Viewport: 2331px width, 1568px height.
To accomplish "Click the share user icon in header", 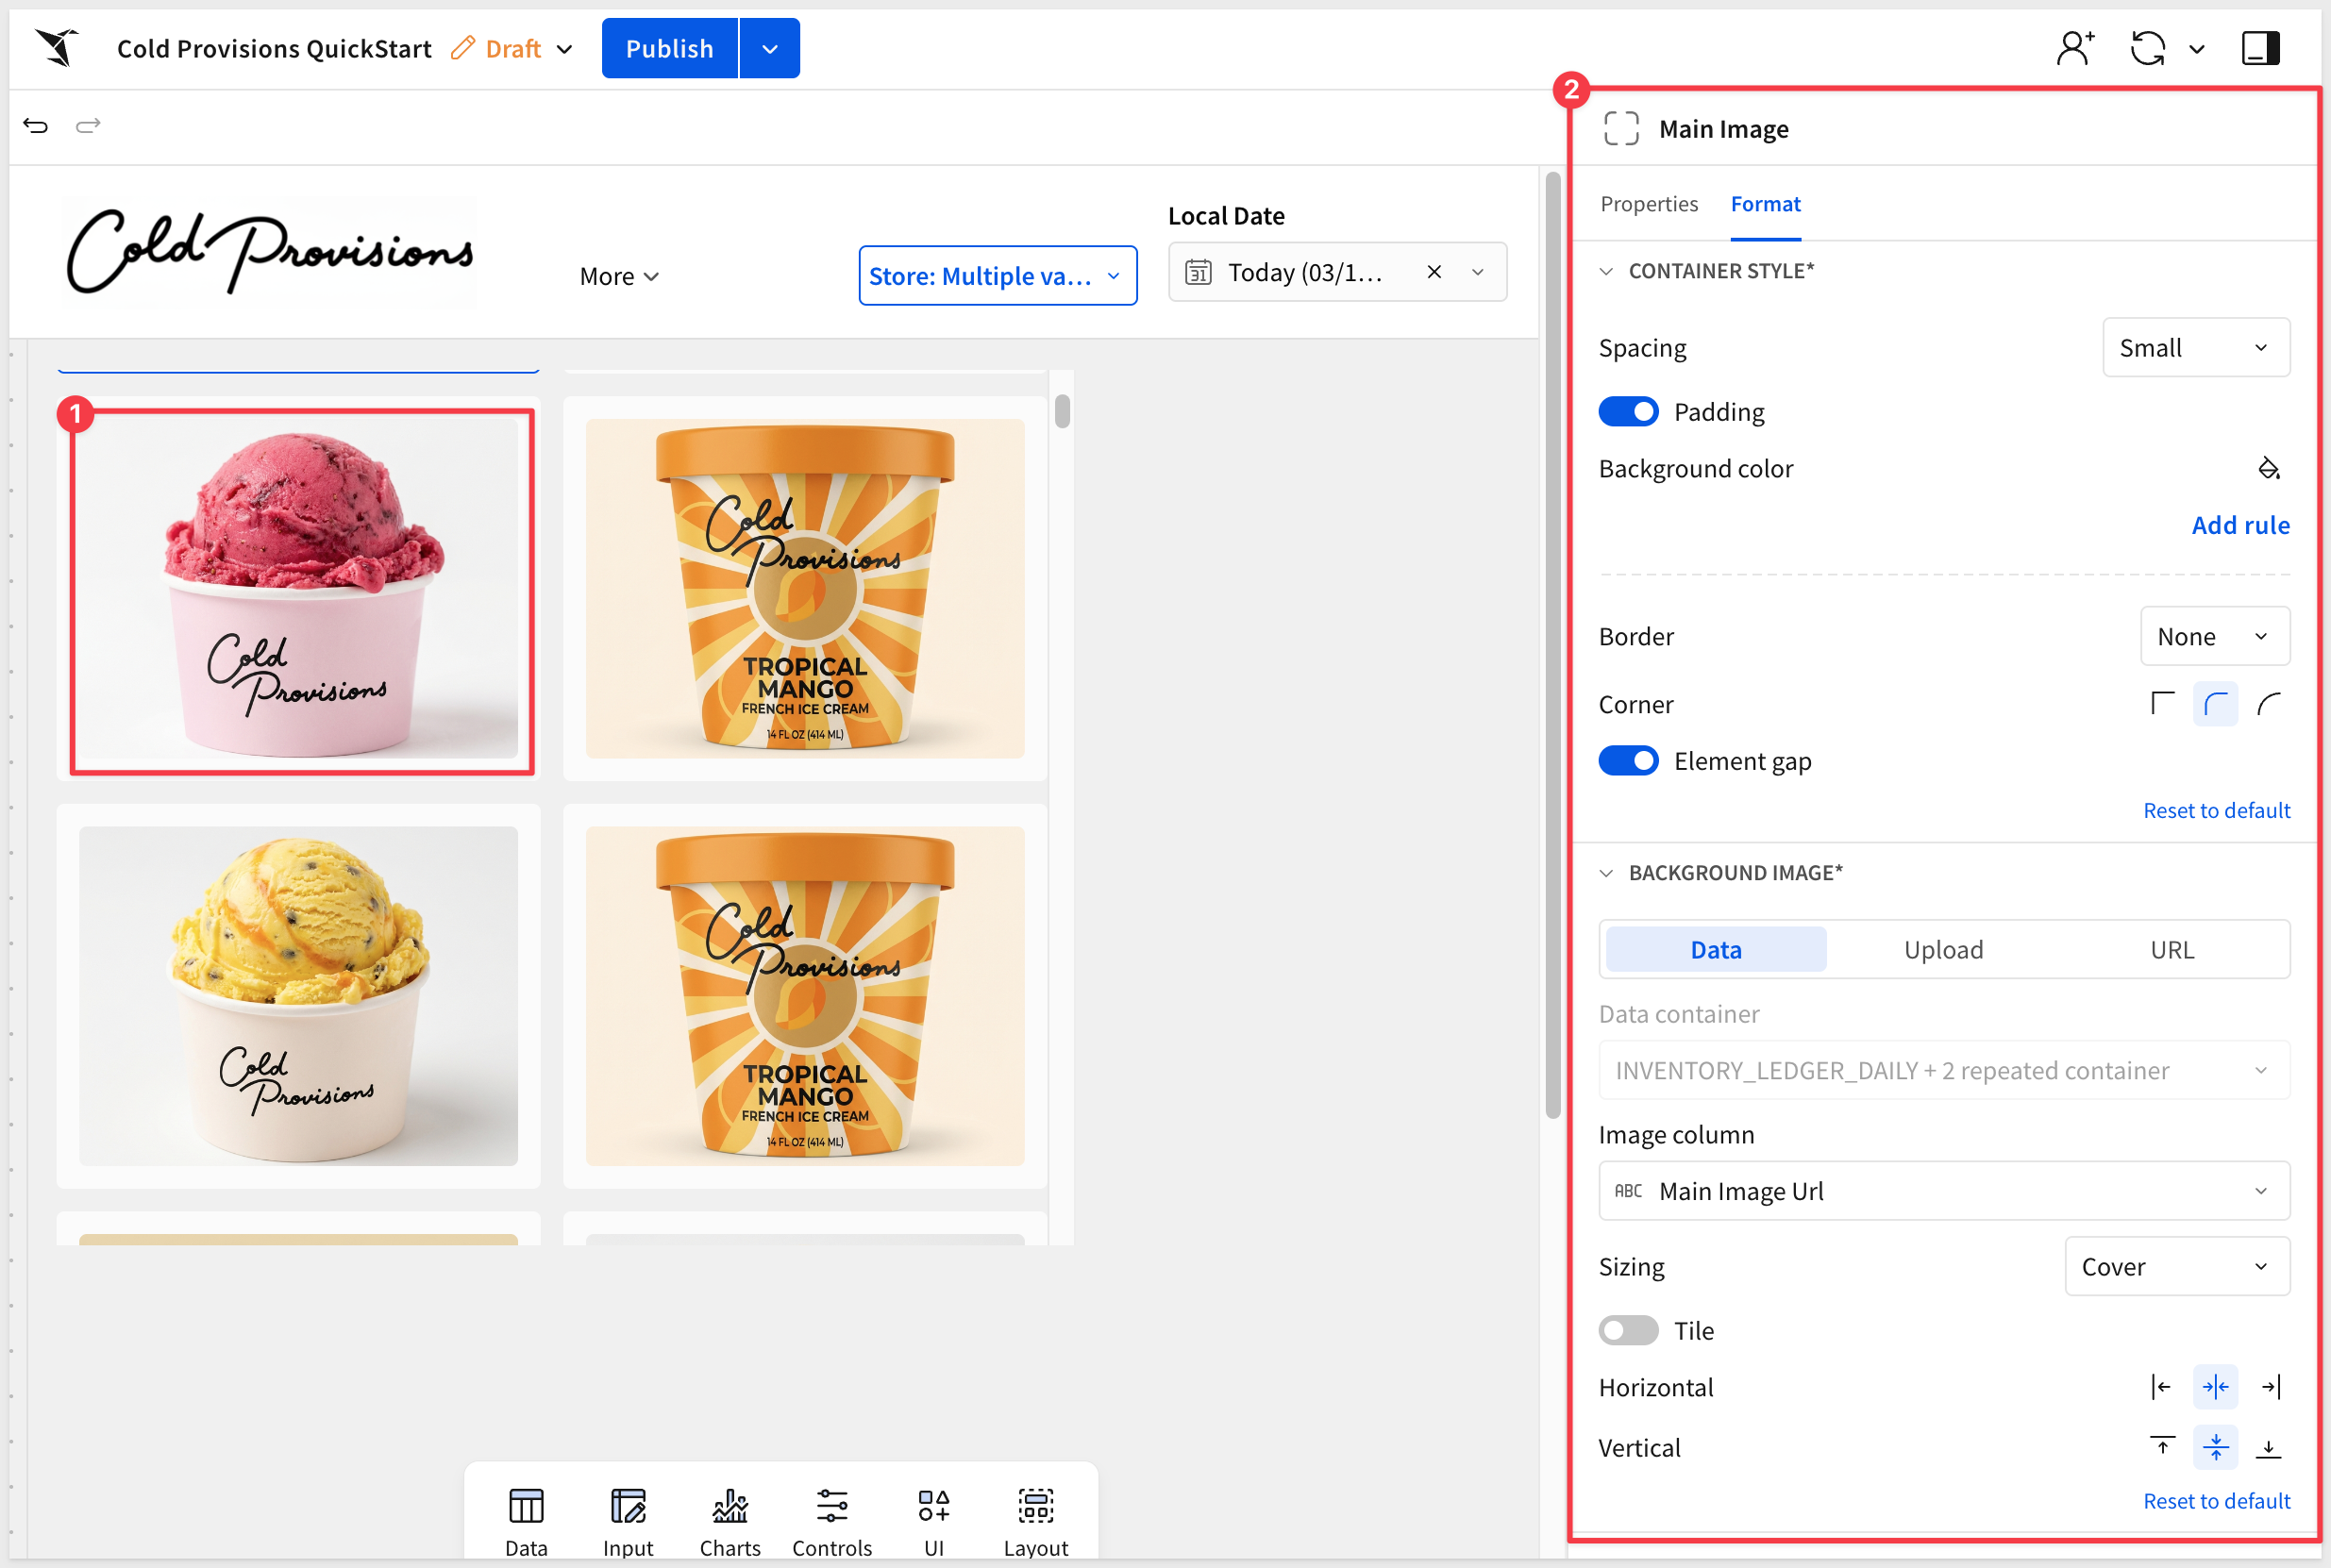I will pyautogui.click(x=2075, y=48).
